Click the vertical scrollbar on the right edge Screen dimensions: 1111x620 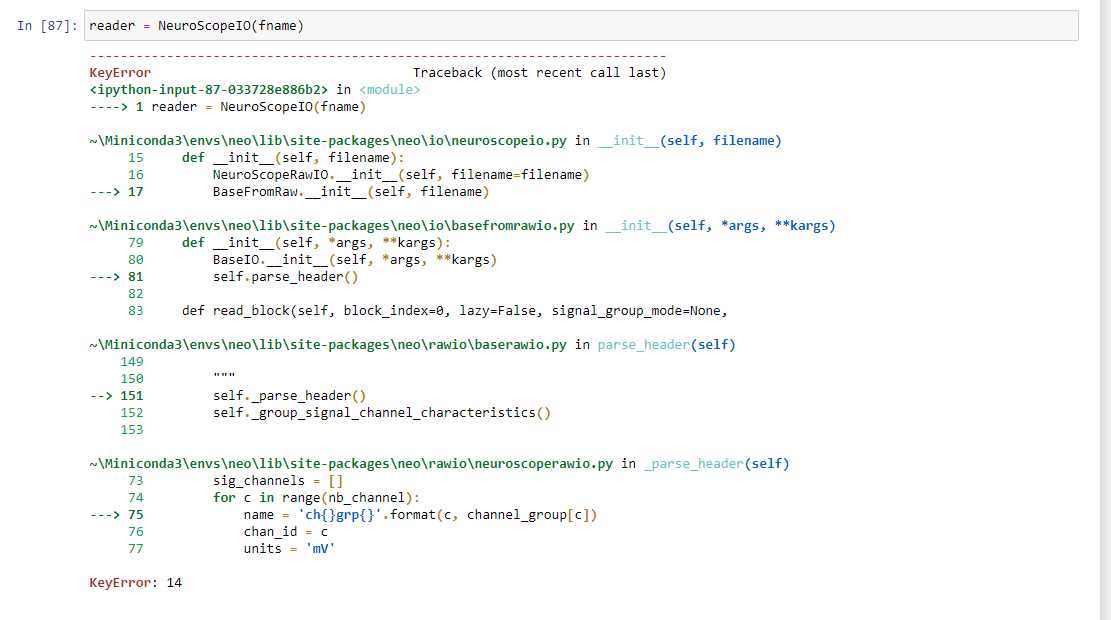point(1105,310)
